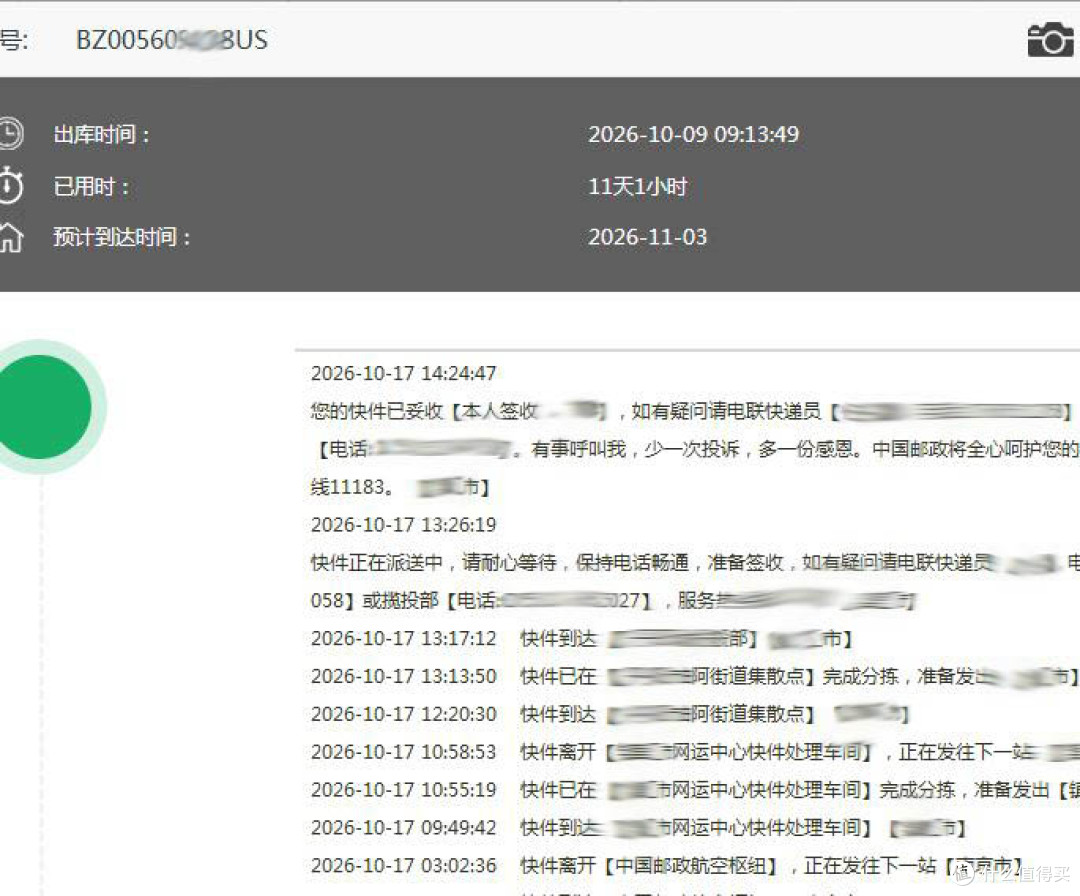Click the clock icon beside 出库时间
The width and height of the screenshot is (1080, 896).
[x=10, y=134]
